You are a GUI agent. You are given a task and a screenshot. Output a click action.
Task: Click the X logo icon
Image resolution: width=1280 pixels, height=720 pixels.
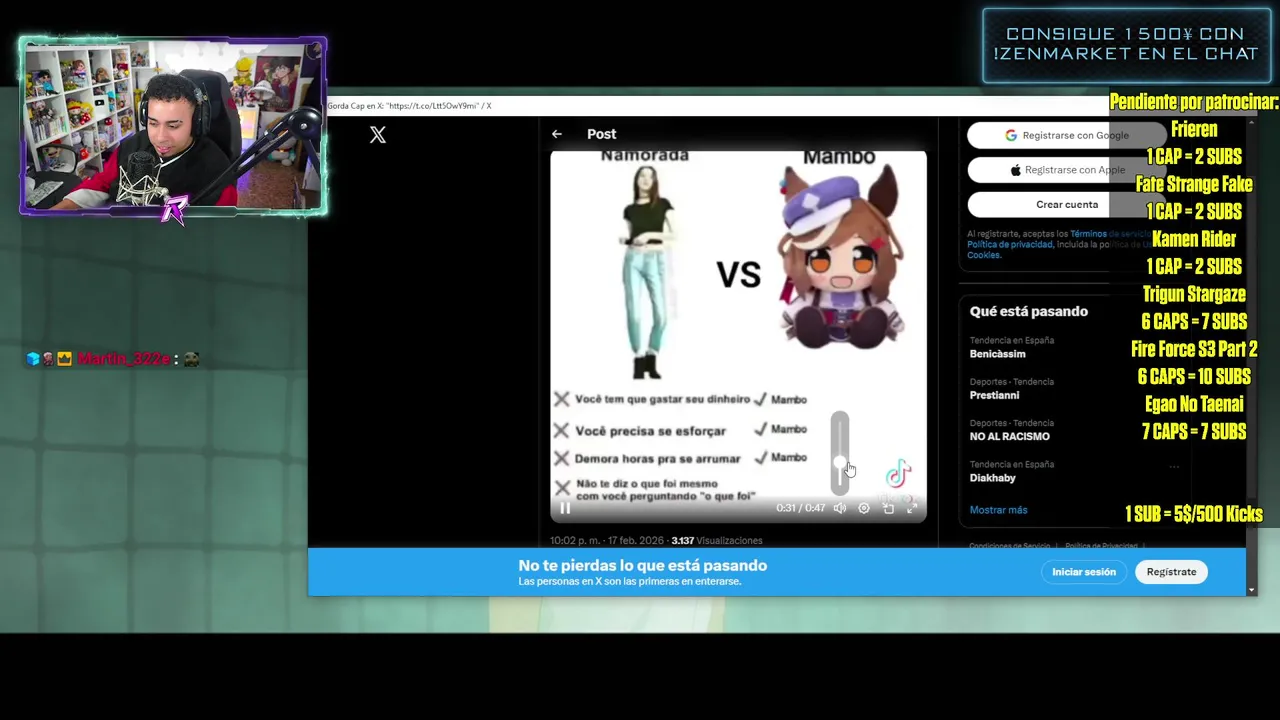tap(378, 135)
